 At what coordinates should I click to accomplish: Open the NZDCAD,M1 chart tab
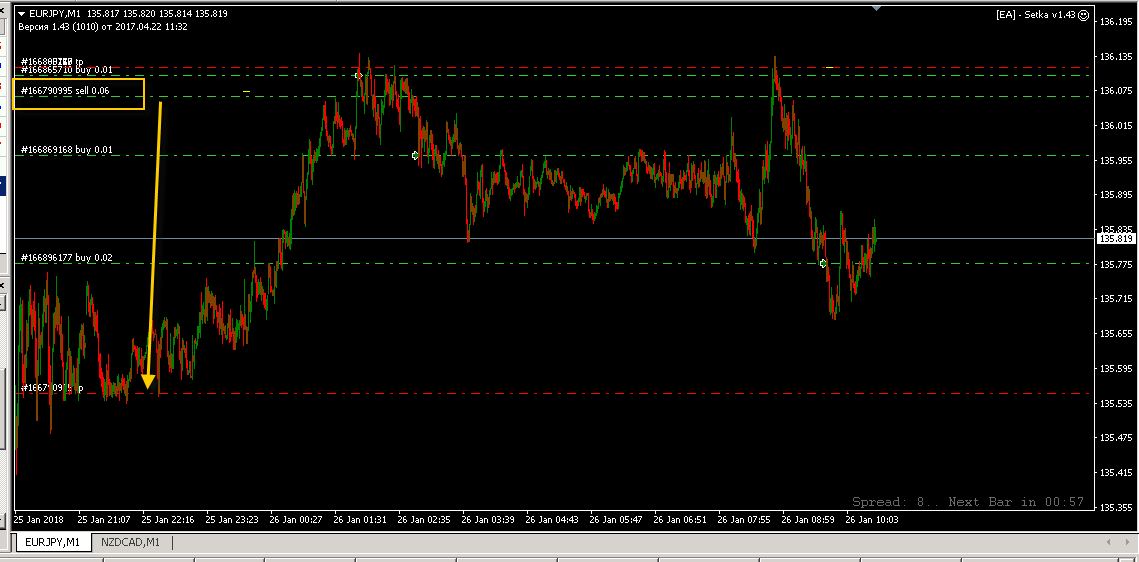[131, 542]
